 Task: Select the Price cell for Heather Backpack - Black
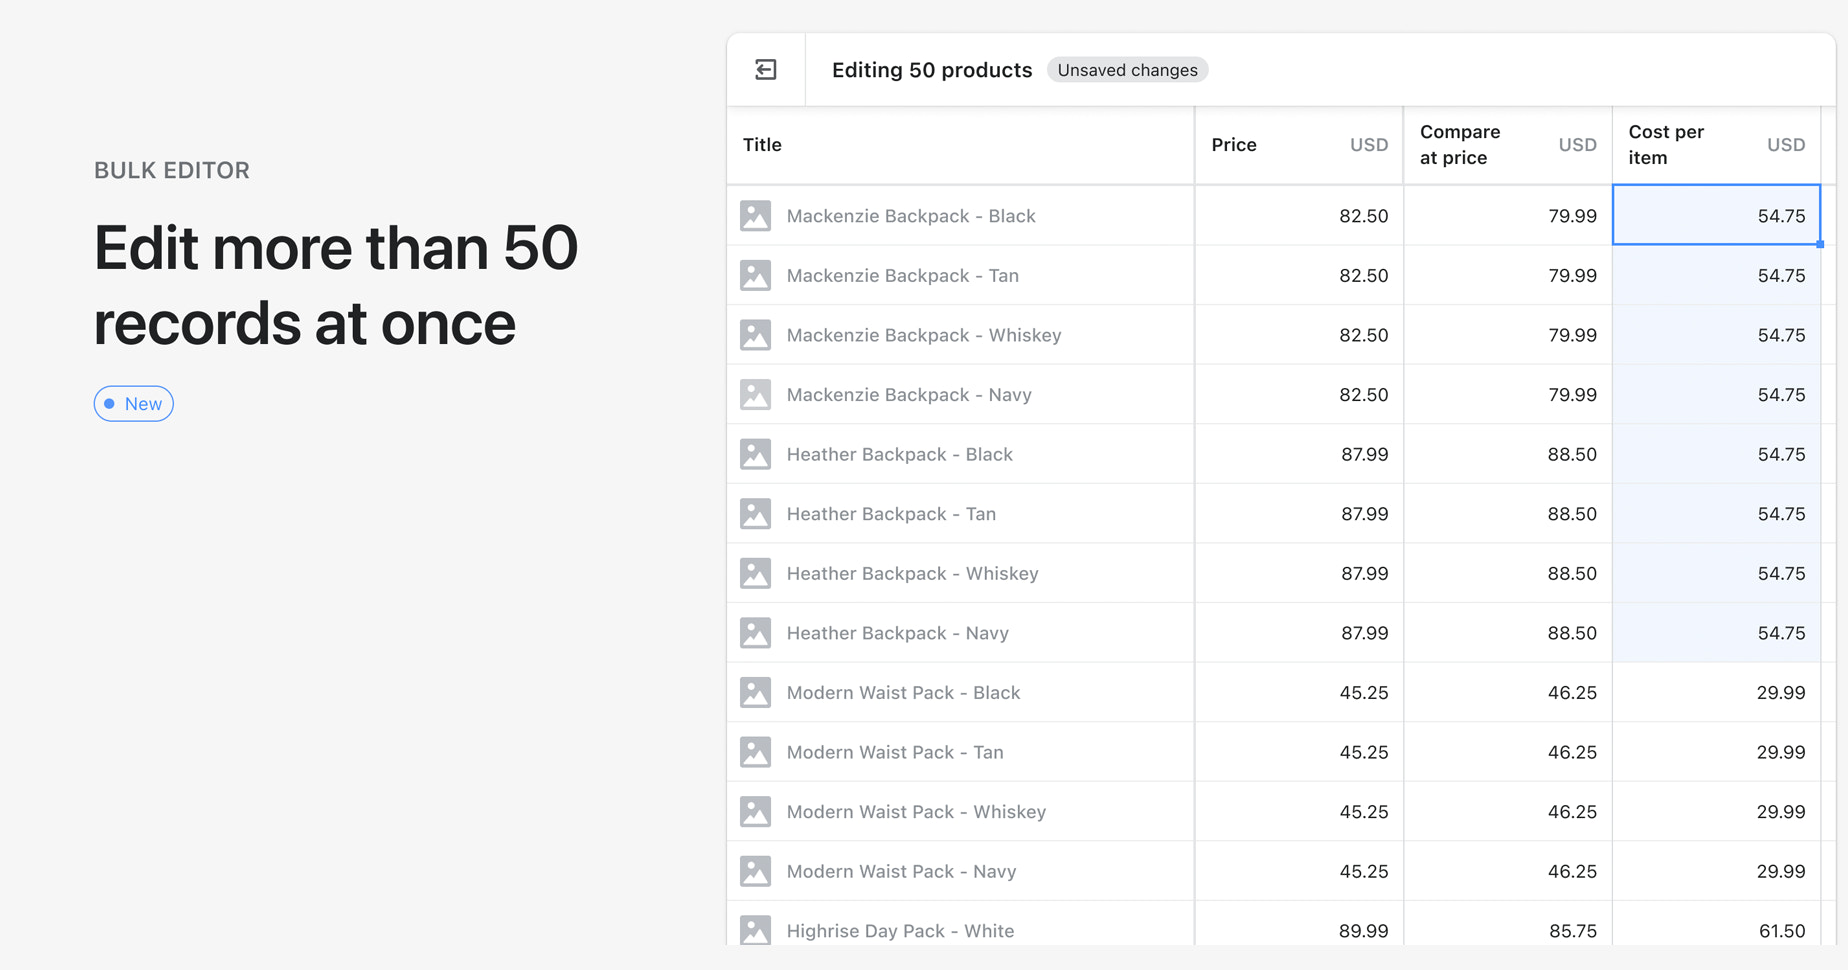pos(1300,454)
